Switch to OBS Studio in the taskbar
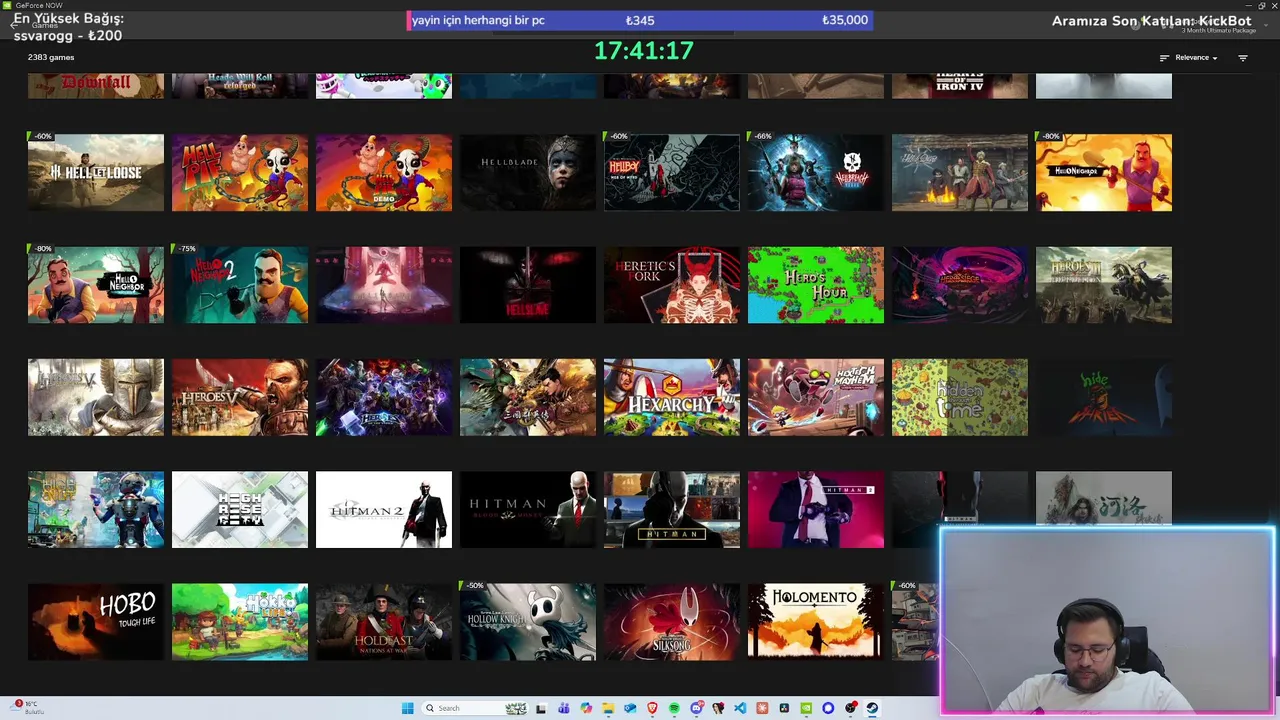1280x720 pixels. pyautogui.click(x=850, y=708)
